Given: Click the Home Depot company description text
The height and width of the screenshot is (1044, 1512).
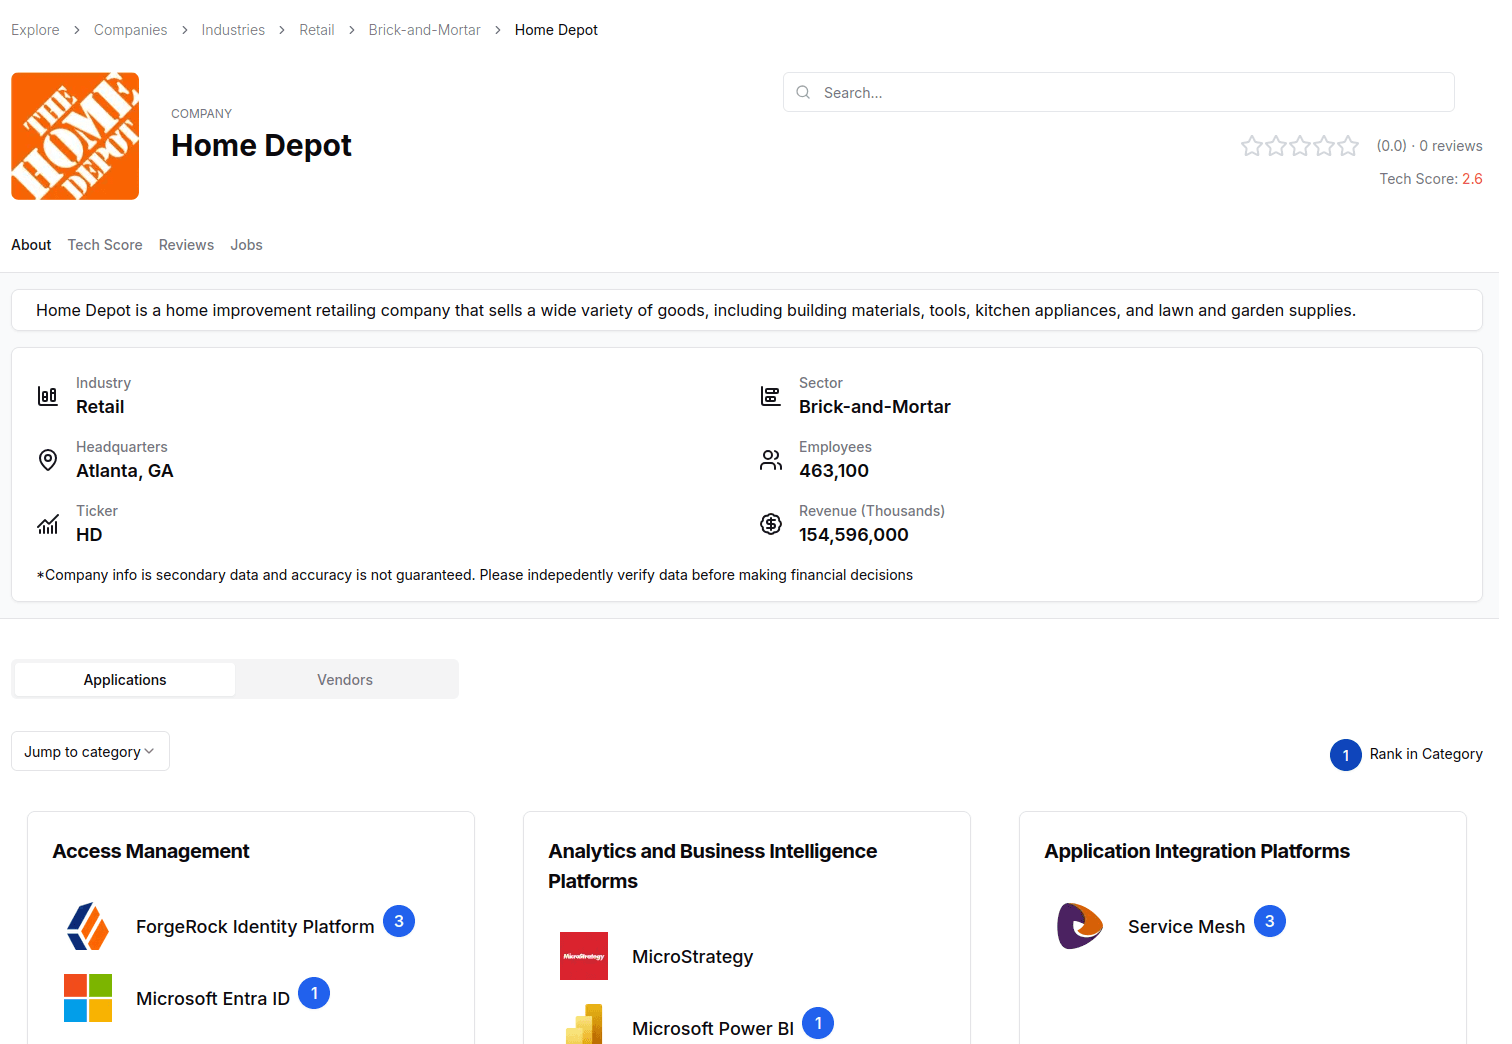Looking at the screenshot, I should [696, 310].
